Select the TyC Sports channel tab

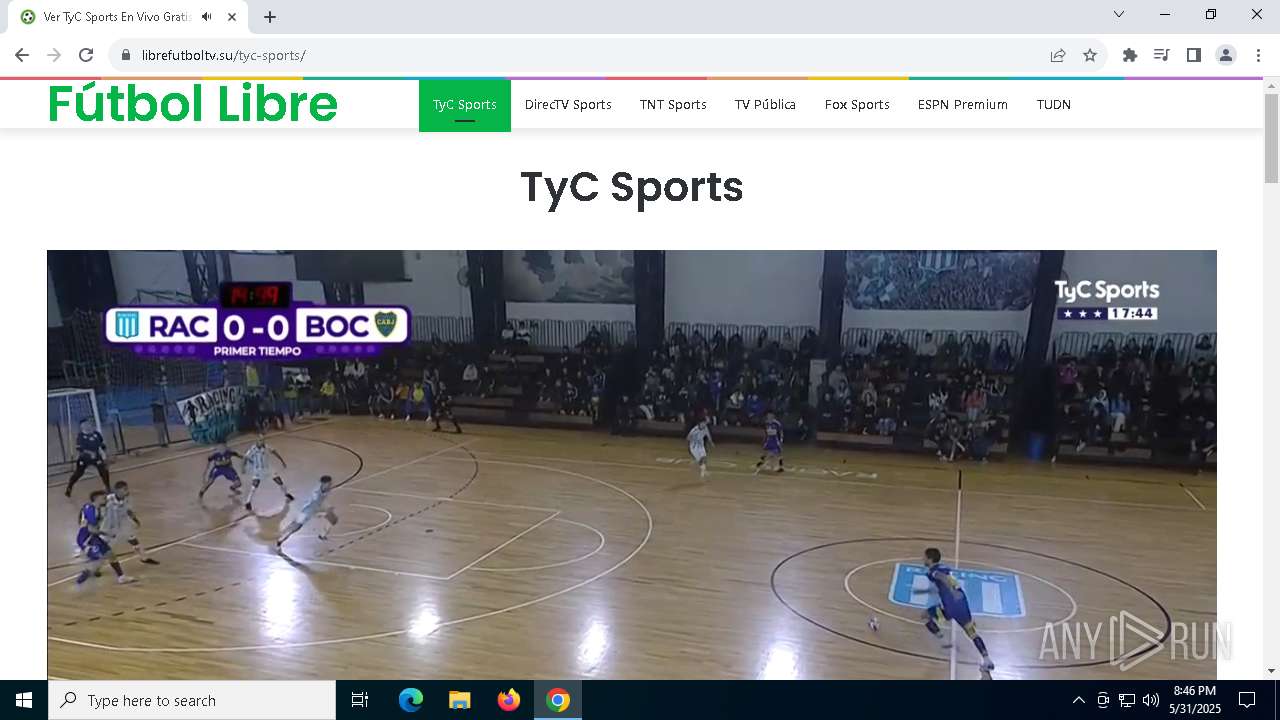[x=465, y=105]
